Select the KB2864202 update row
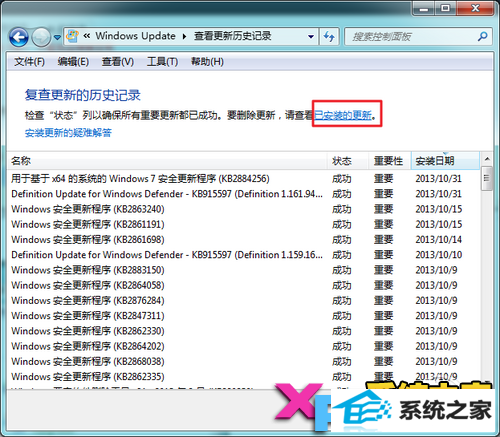500x437 pixels. [243, 346]
